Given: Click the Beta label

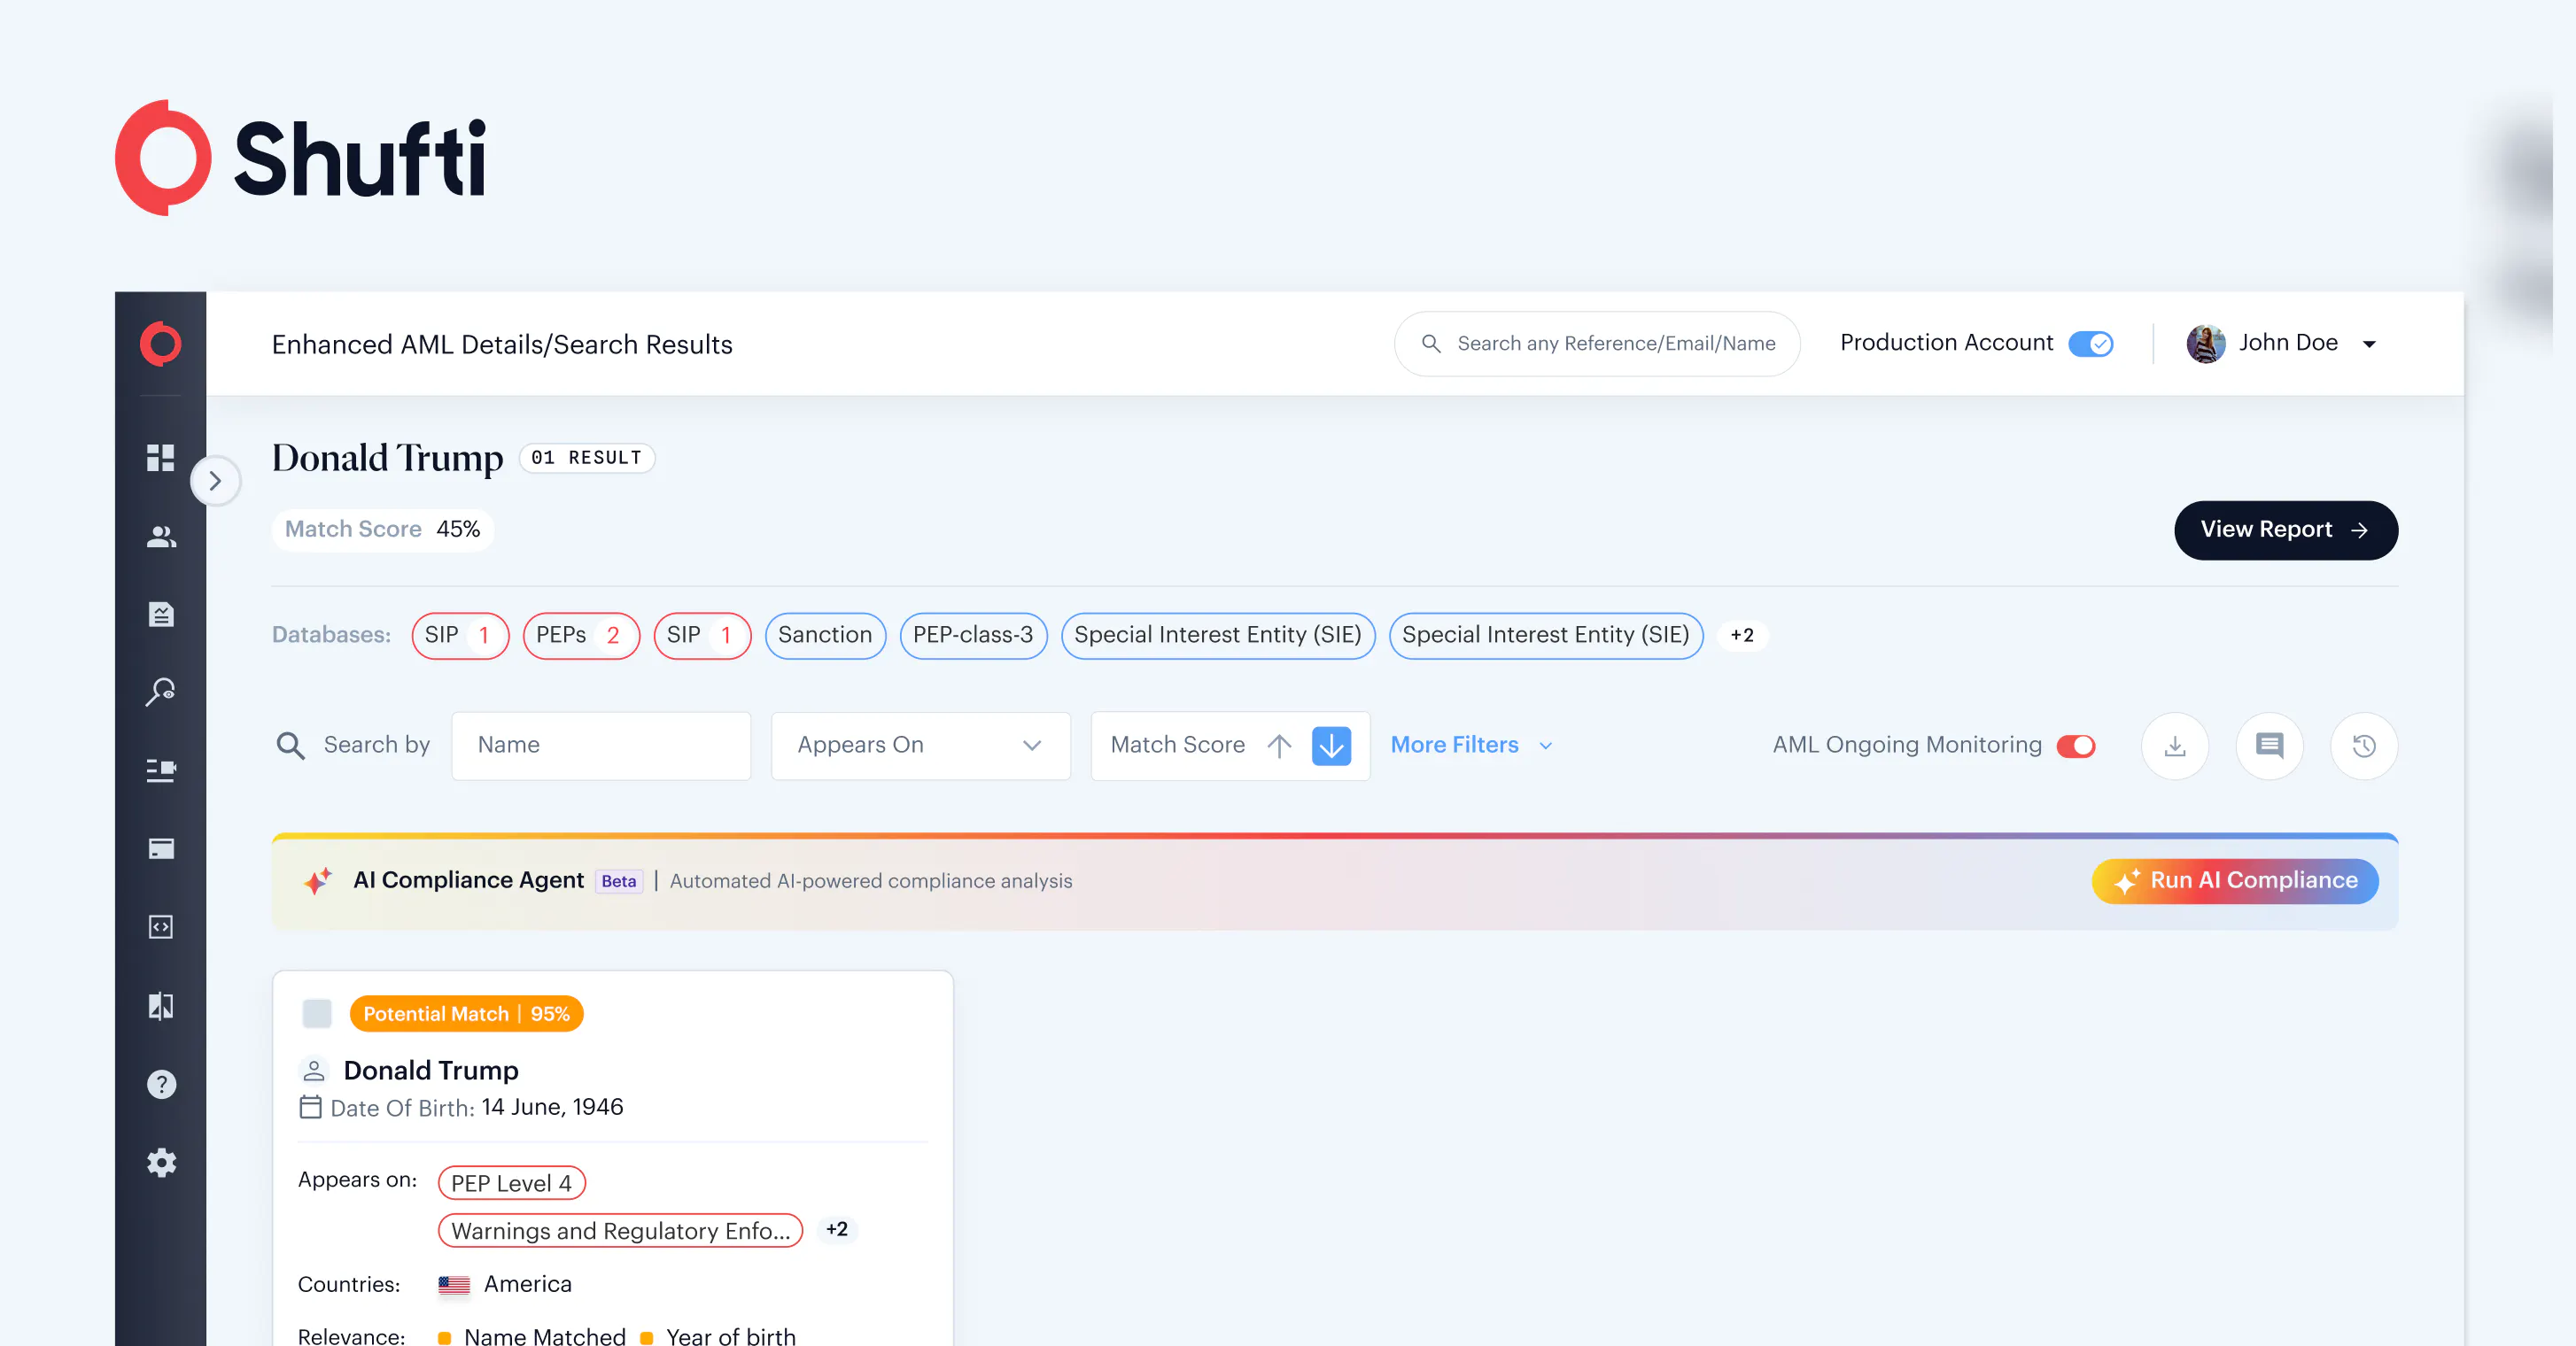Looking at the screenshot, I should click(619, 881).
